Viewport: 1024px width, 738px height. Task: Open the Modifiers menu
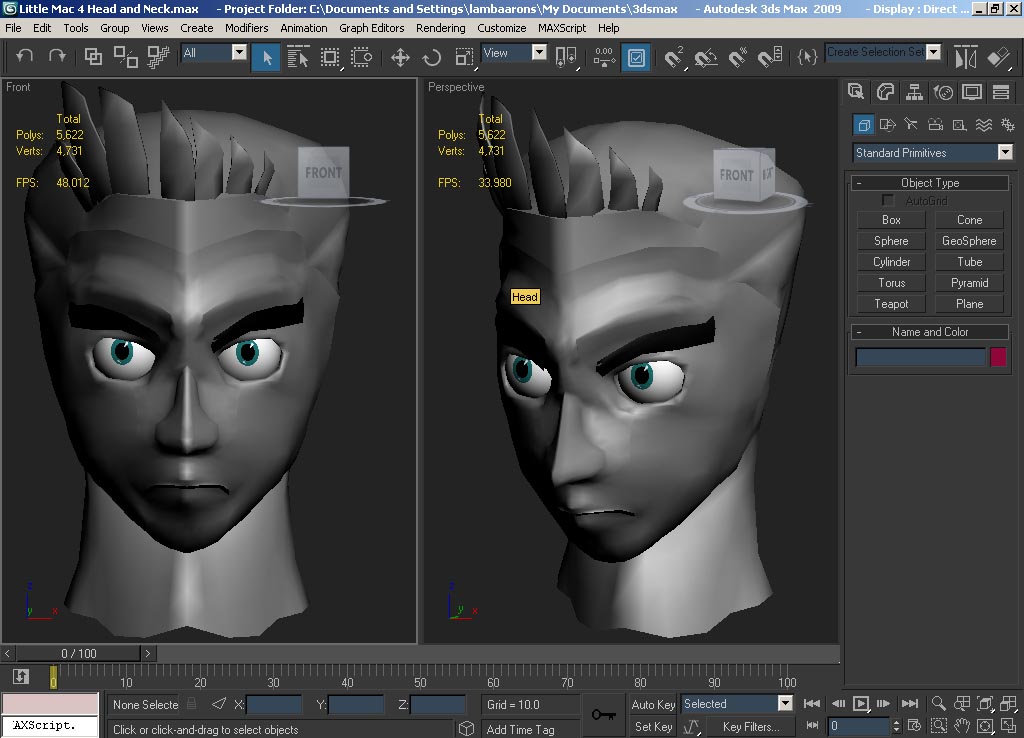point(246,28)
